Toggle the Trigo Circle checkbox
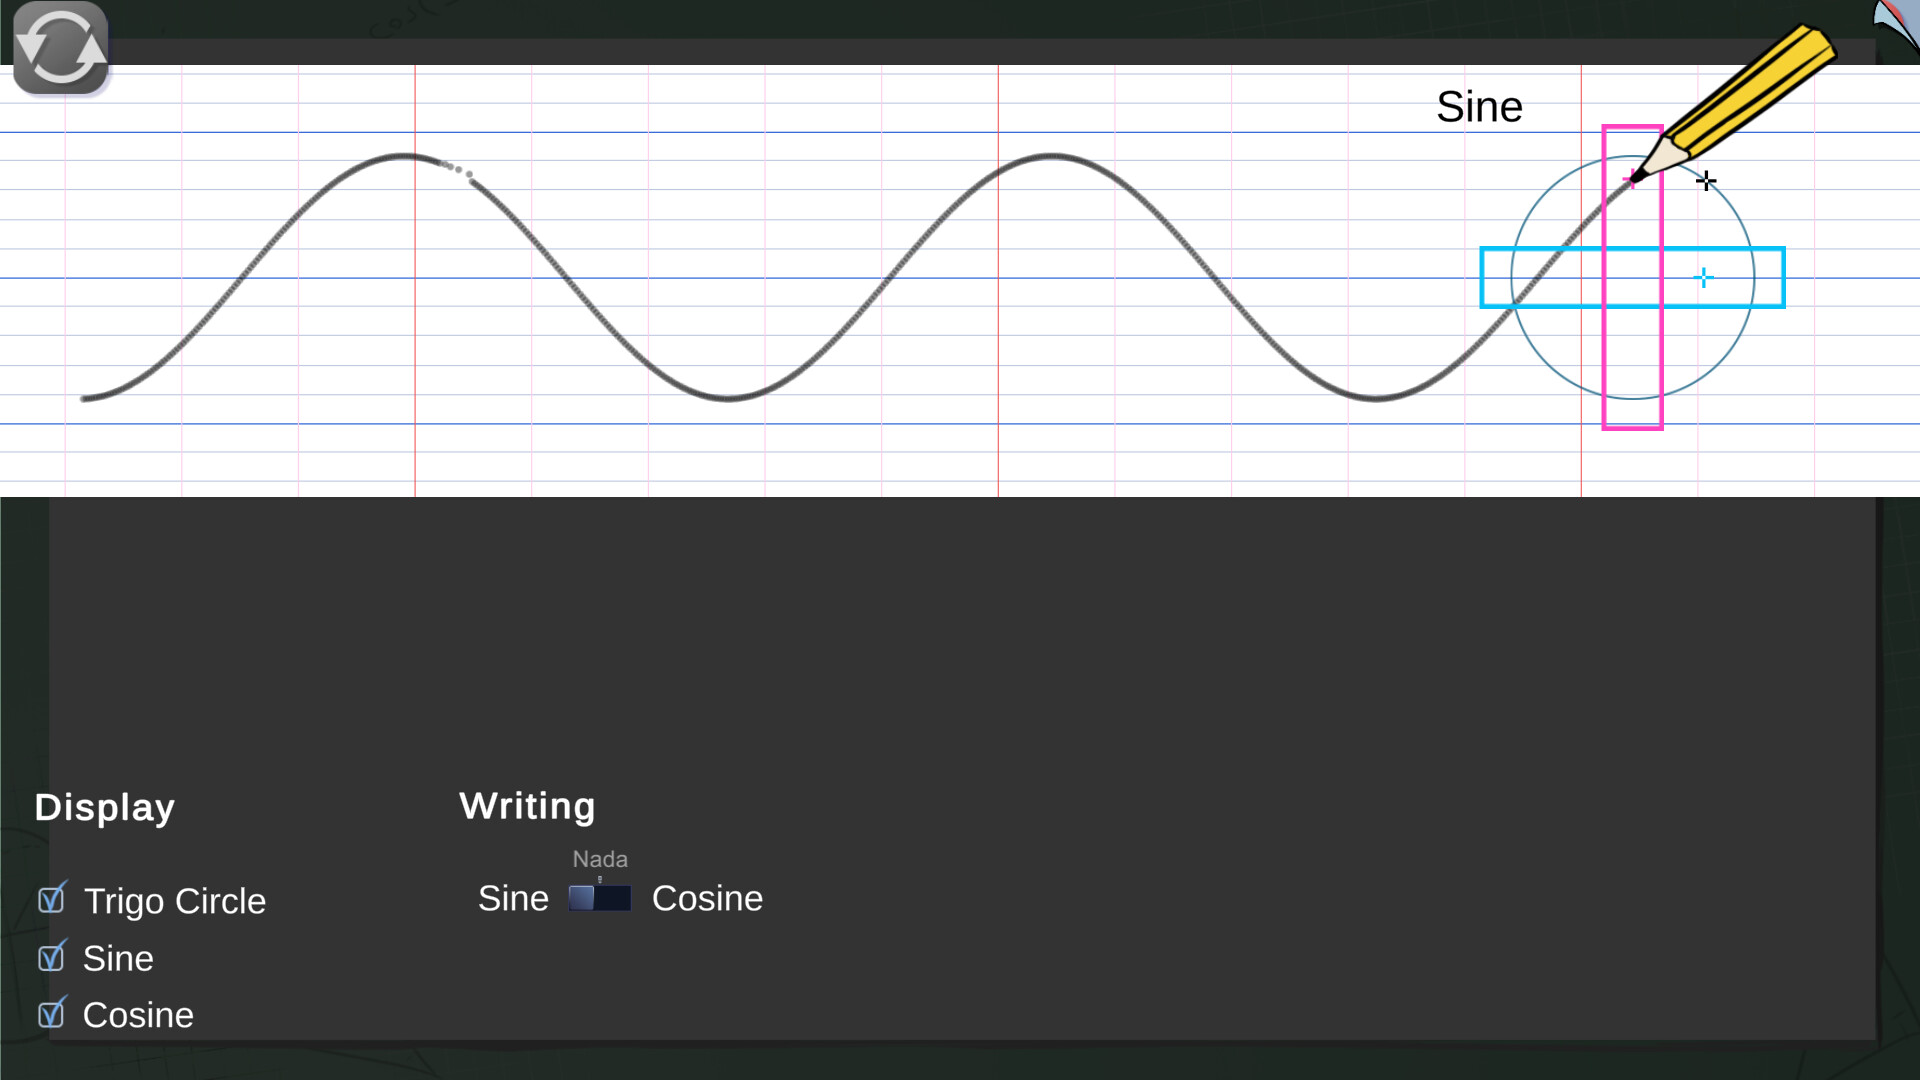 coord(54,900)
